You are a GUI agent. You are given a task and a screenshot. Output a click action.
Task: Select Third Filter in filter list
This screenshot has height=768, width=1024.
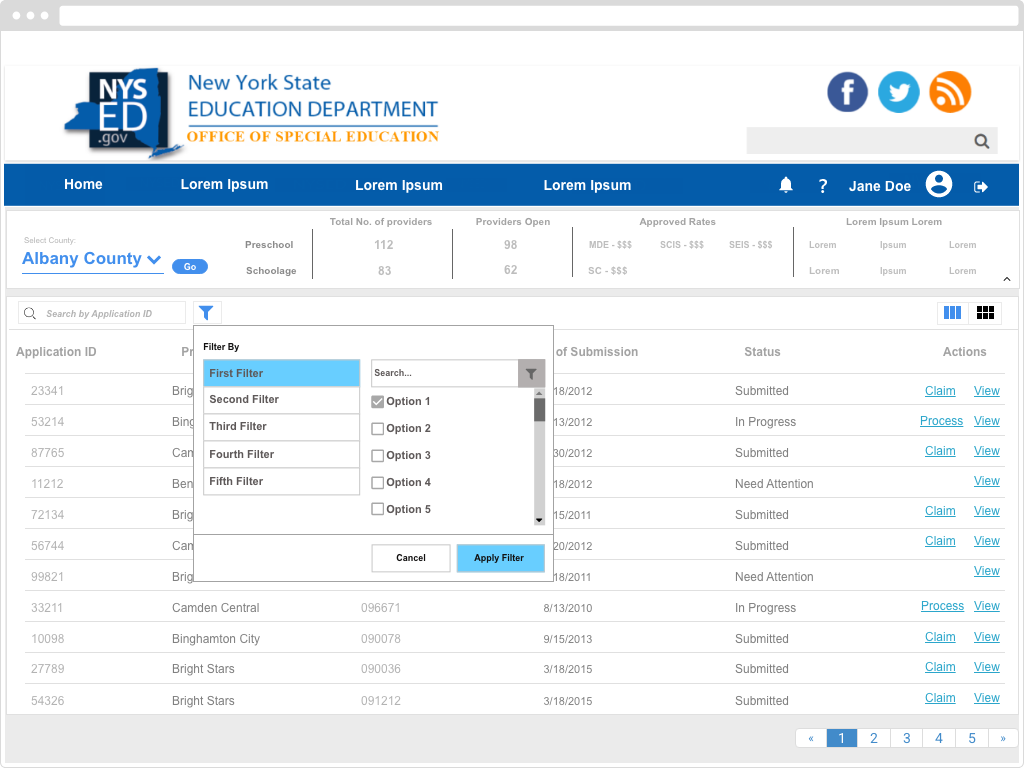(x=281, y=427)
